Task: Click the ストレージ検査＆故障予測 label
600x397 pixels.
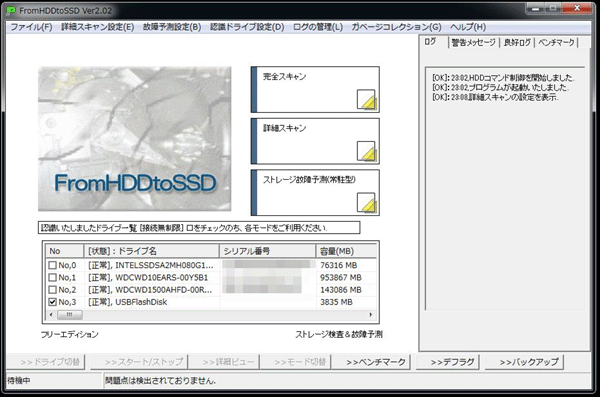Action: [339, 334]
